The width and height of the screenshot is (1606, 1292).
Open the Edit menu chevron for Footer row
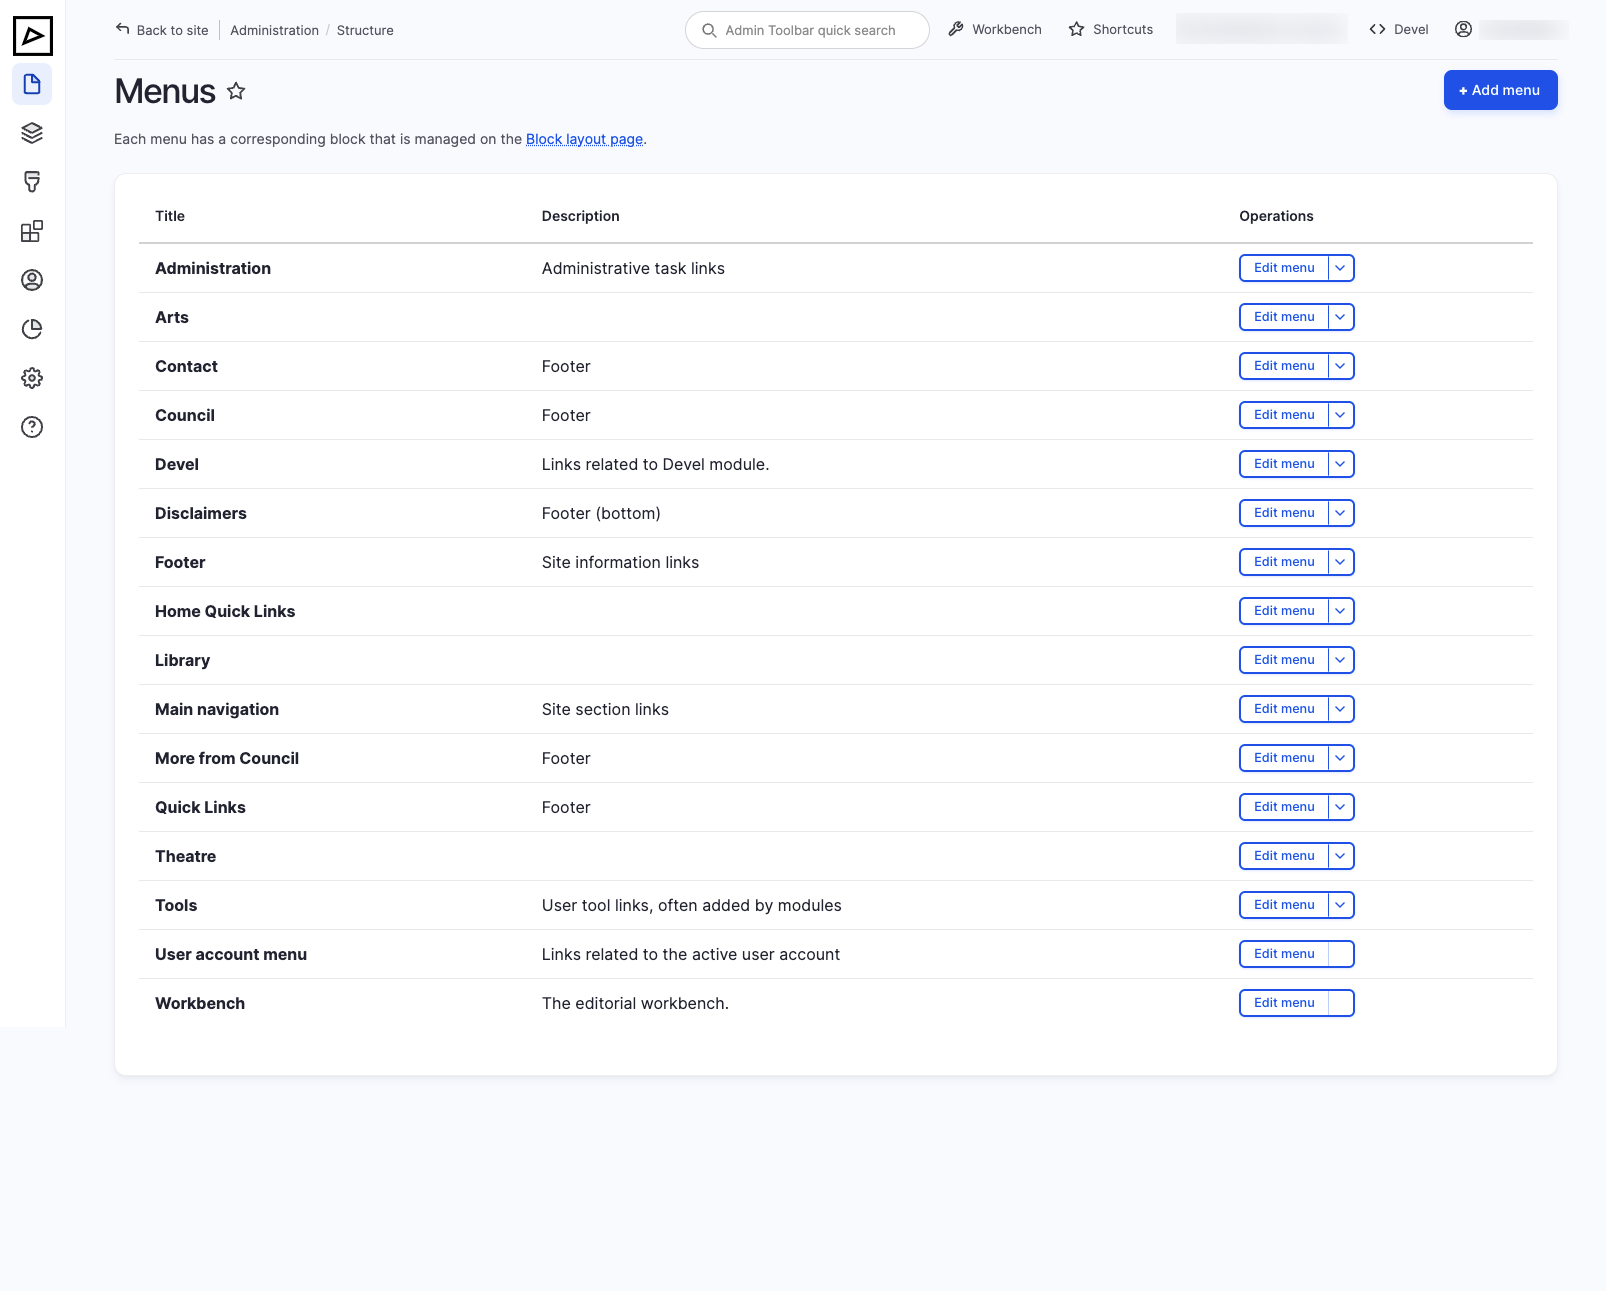pyautogui.click(x=1340, y=562)
